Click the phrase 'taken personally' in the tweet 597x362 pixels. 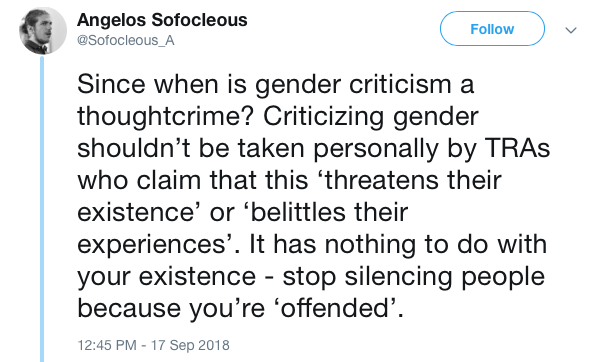click(338, 149)
